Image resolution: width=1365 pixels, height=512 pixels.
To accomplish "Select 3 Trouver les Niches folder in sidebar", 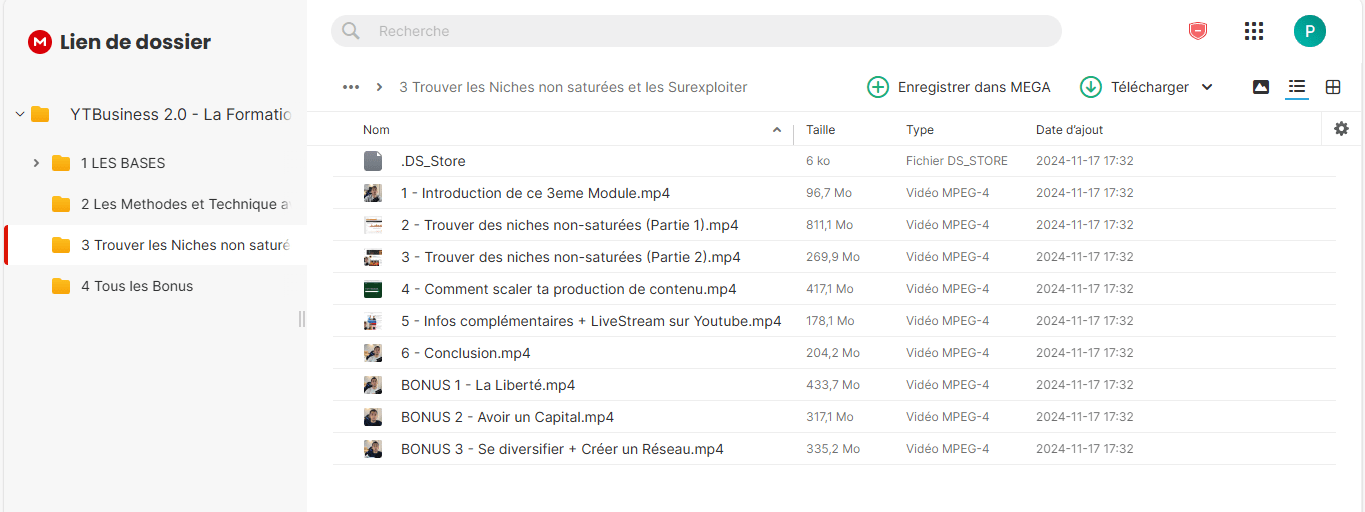I will pos(185,245).
